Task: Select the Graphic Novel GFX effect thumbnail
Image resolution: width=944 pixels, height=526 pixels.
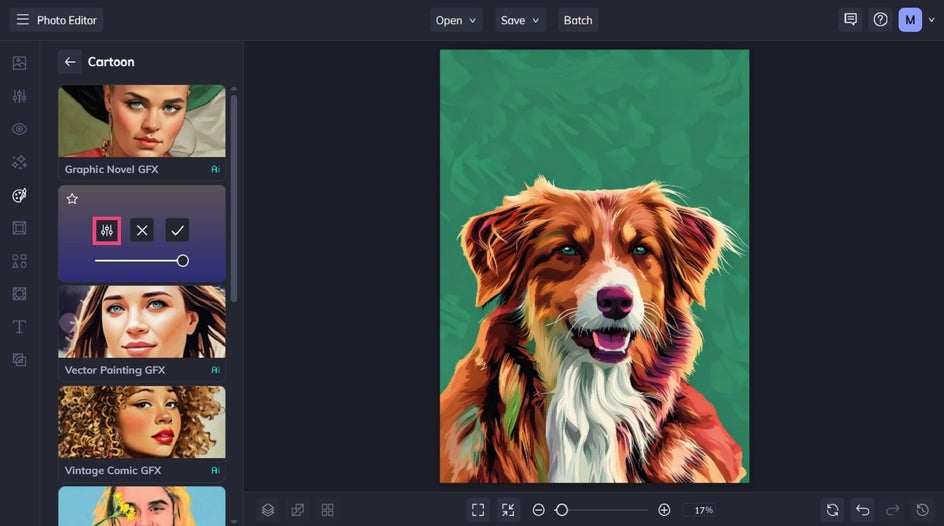Action: (x=142, y=121)
